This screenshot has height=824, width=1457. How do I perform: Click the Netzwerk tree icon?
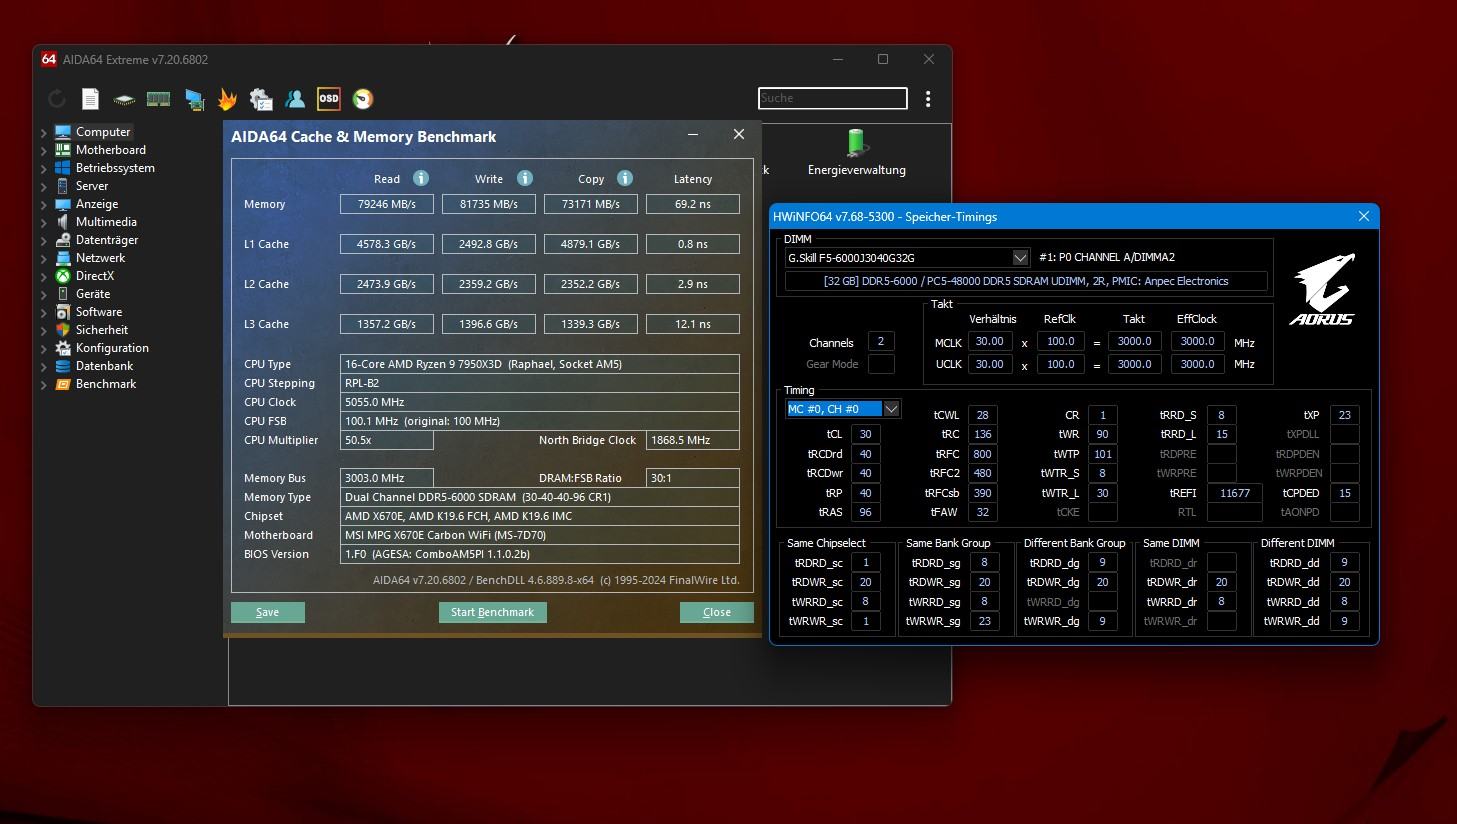tap(63, 258)
